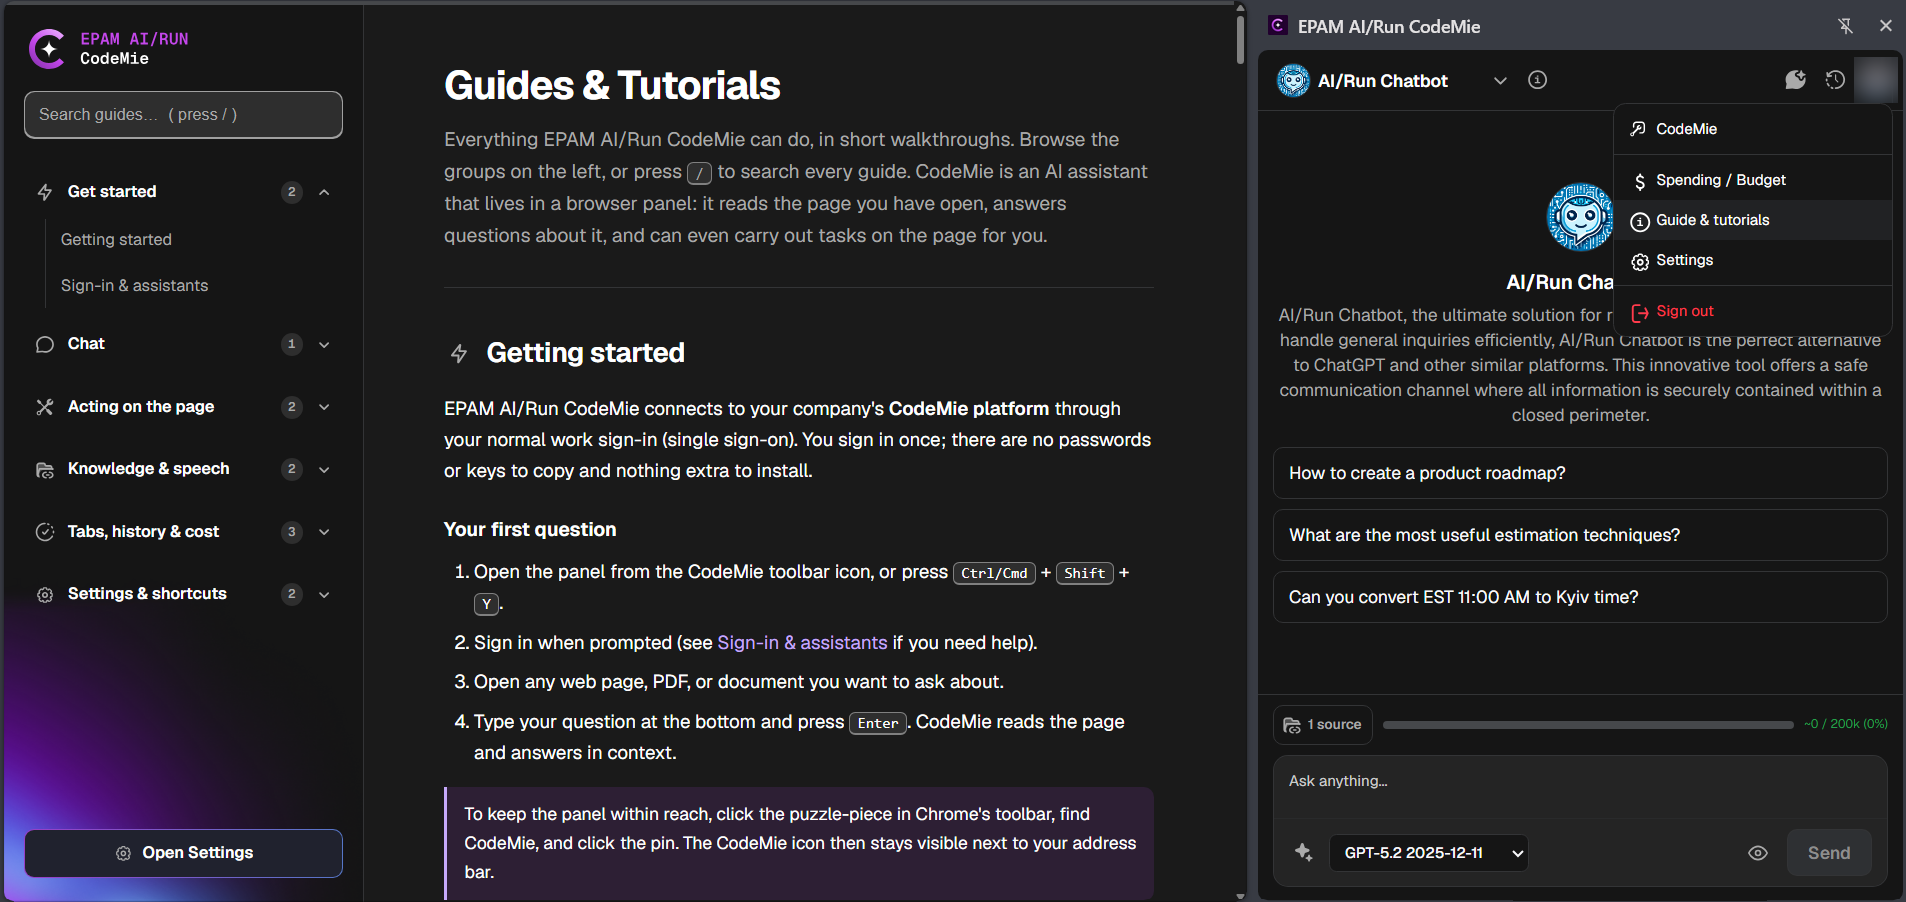Expand the Knowledge & speech chevron
Viewport: 1906px width, 902px height.
324,469
